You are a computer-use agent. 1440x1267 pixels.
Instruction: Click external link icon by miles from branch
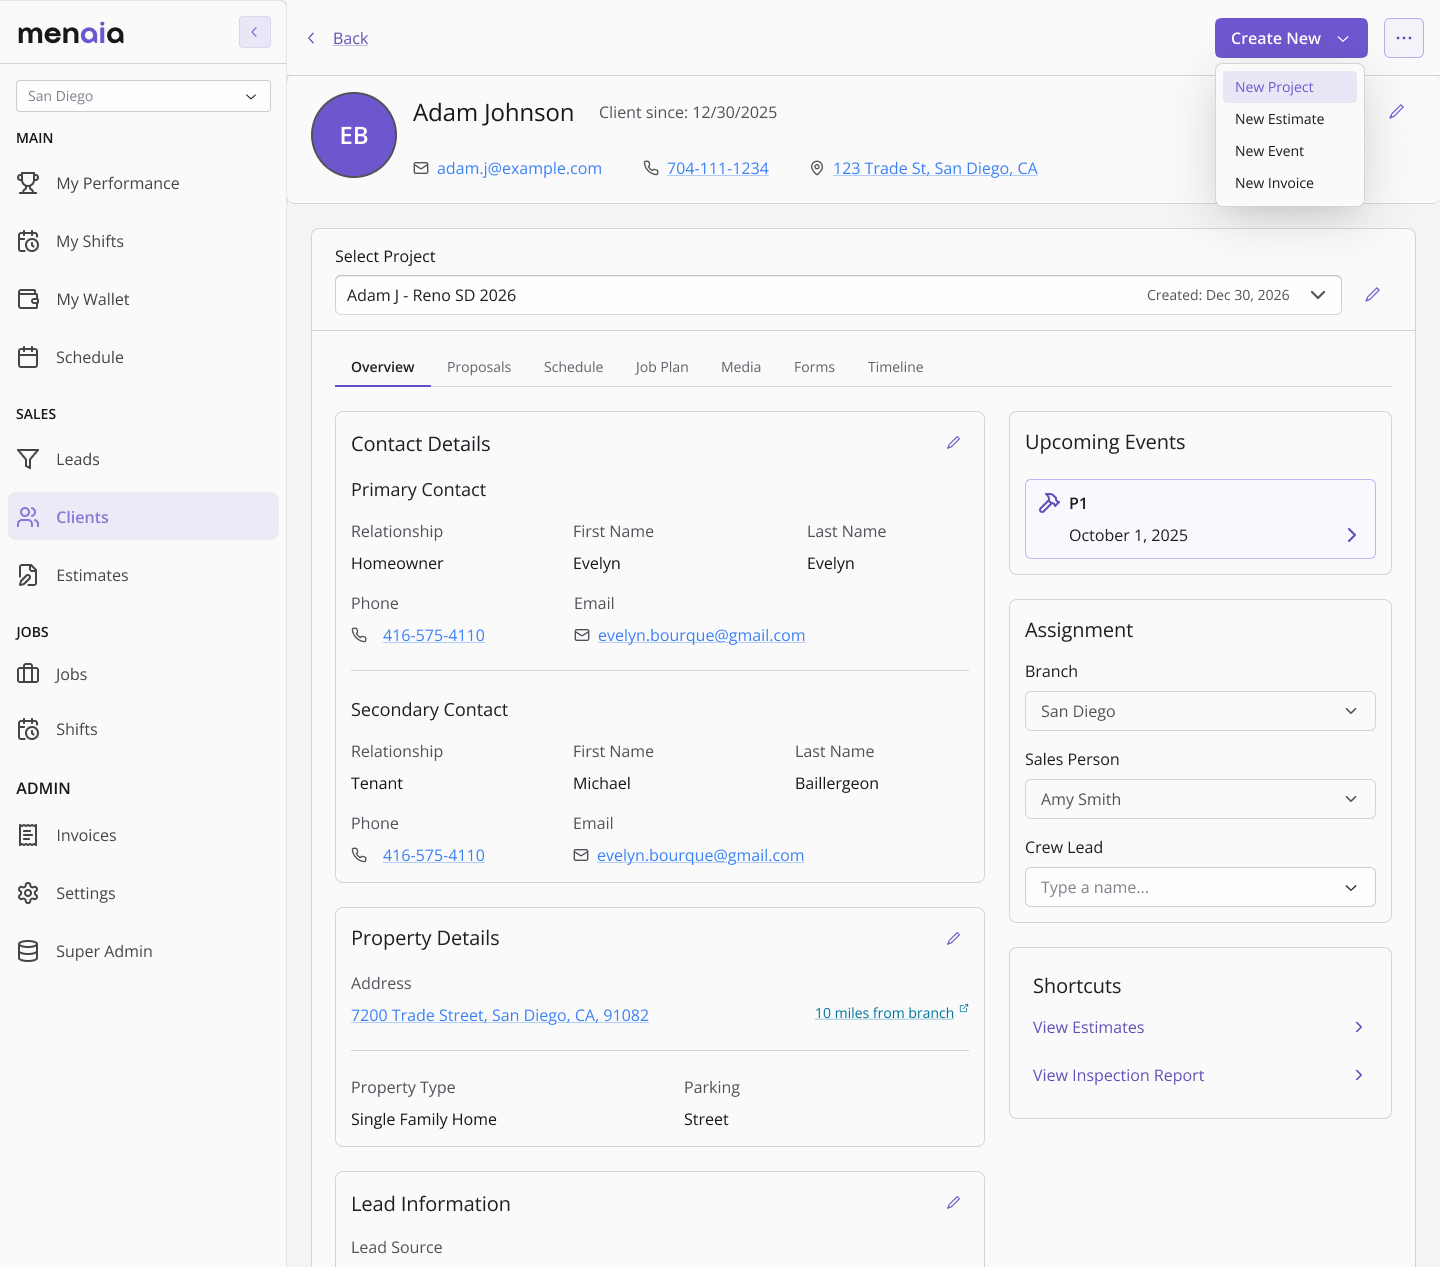coord(964,1008)
